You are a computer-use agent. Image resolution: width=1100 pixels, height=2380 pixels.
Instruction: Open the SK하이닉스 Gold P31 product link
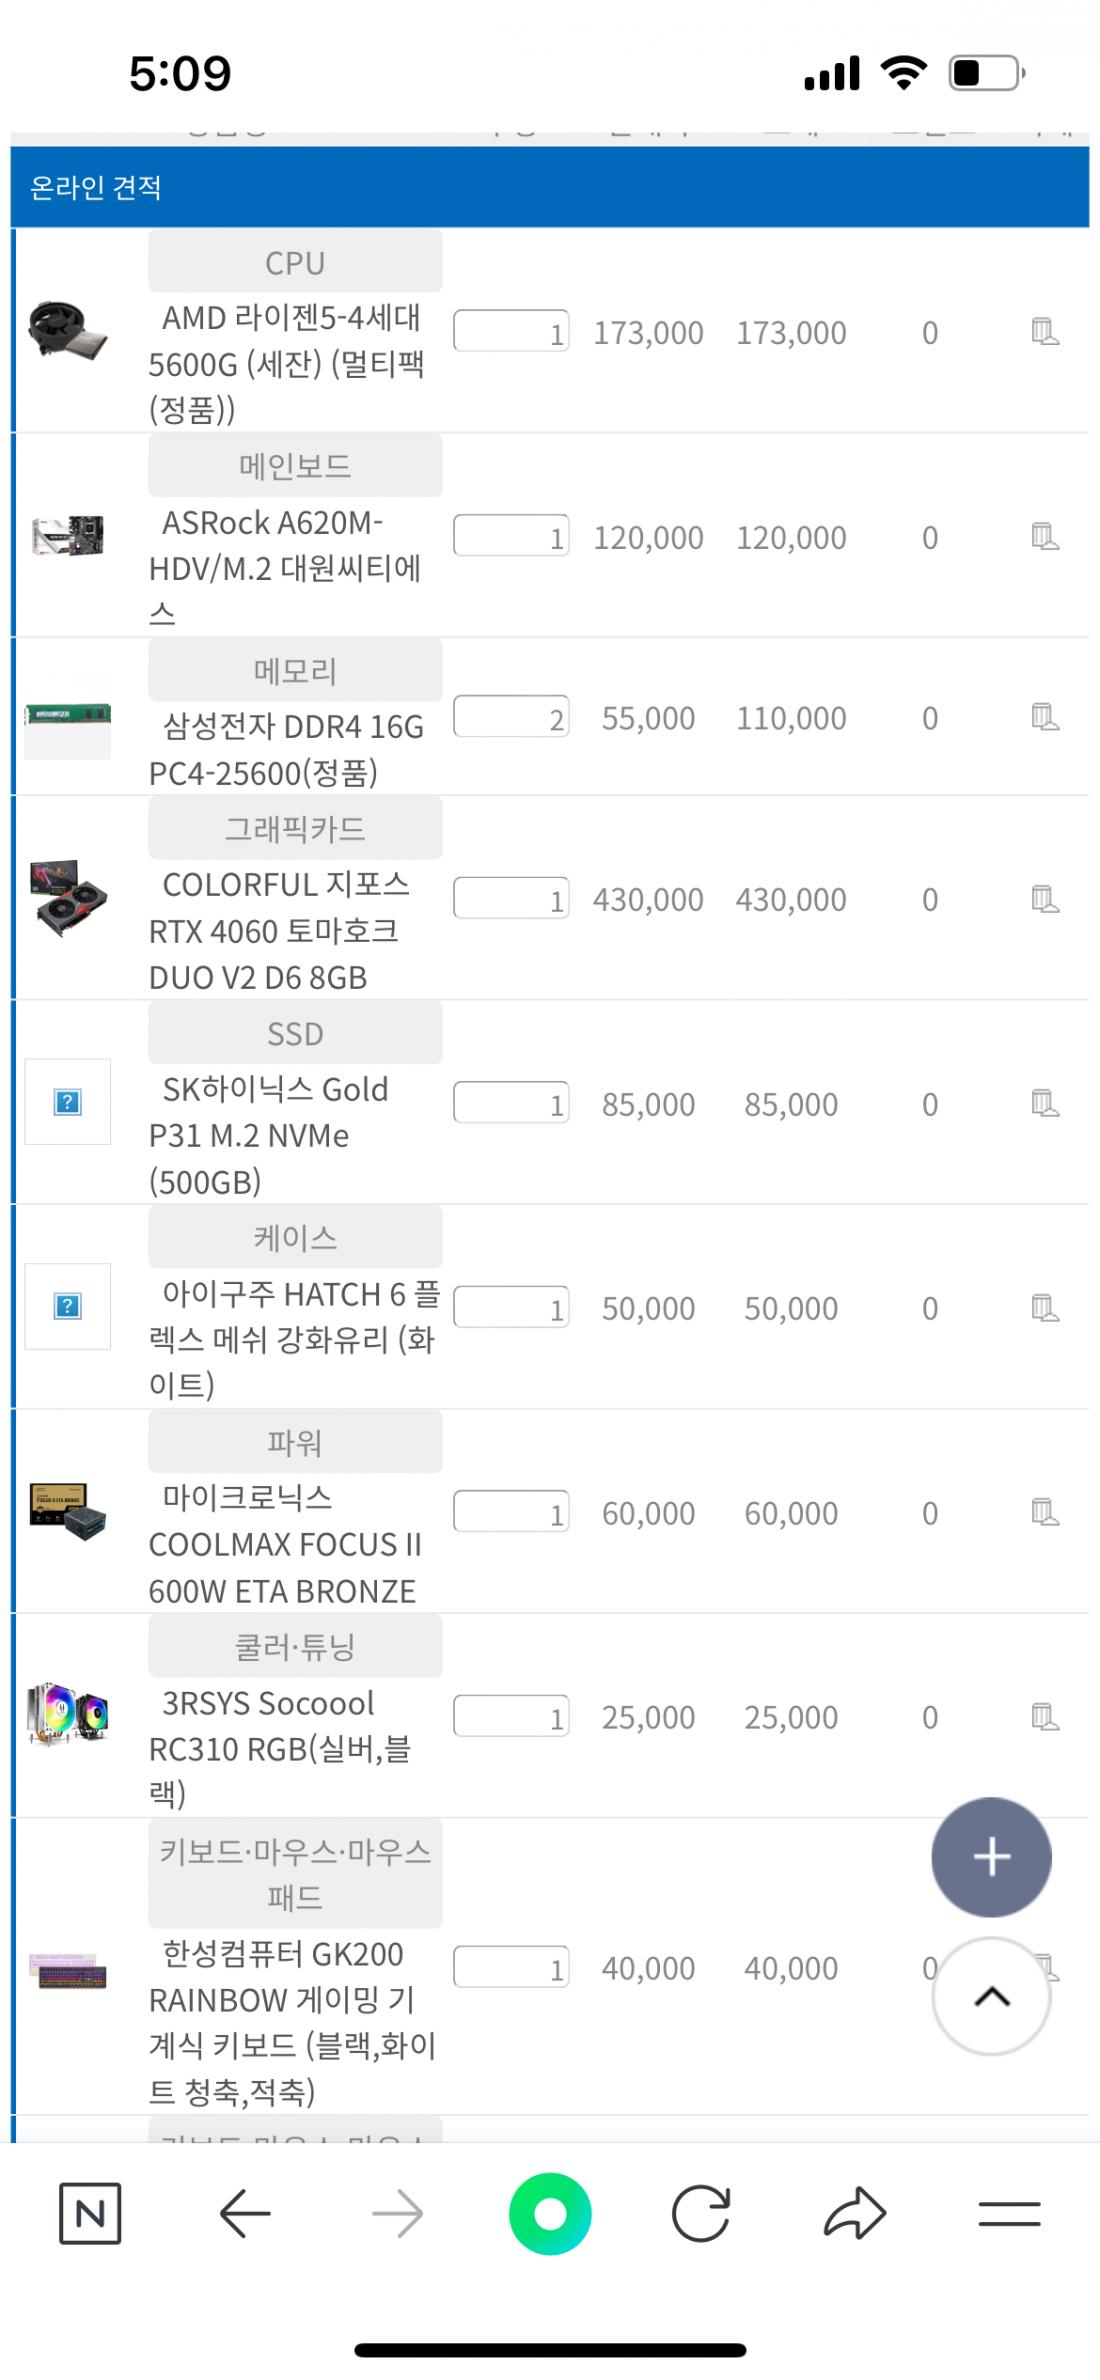pos(268,1135)
